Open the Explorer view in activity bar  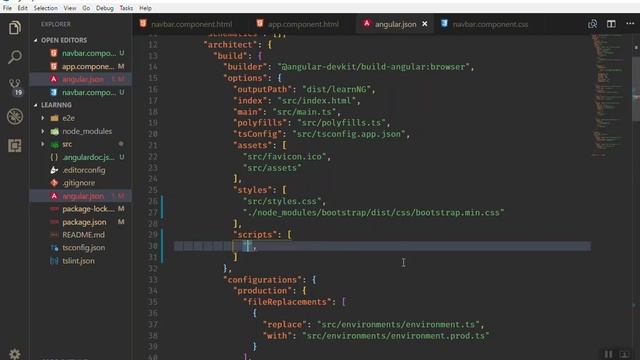[x=15, y=28]
